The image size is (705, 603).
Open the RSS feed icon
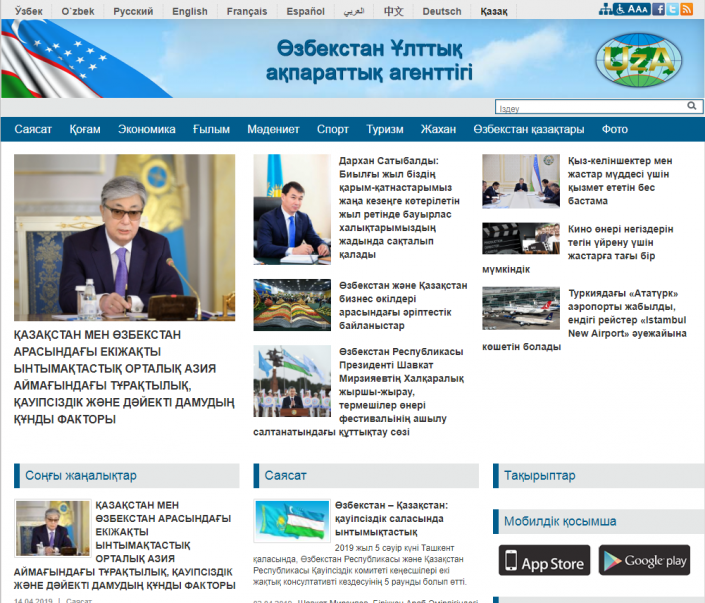click(687, 9)
